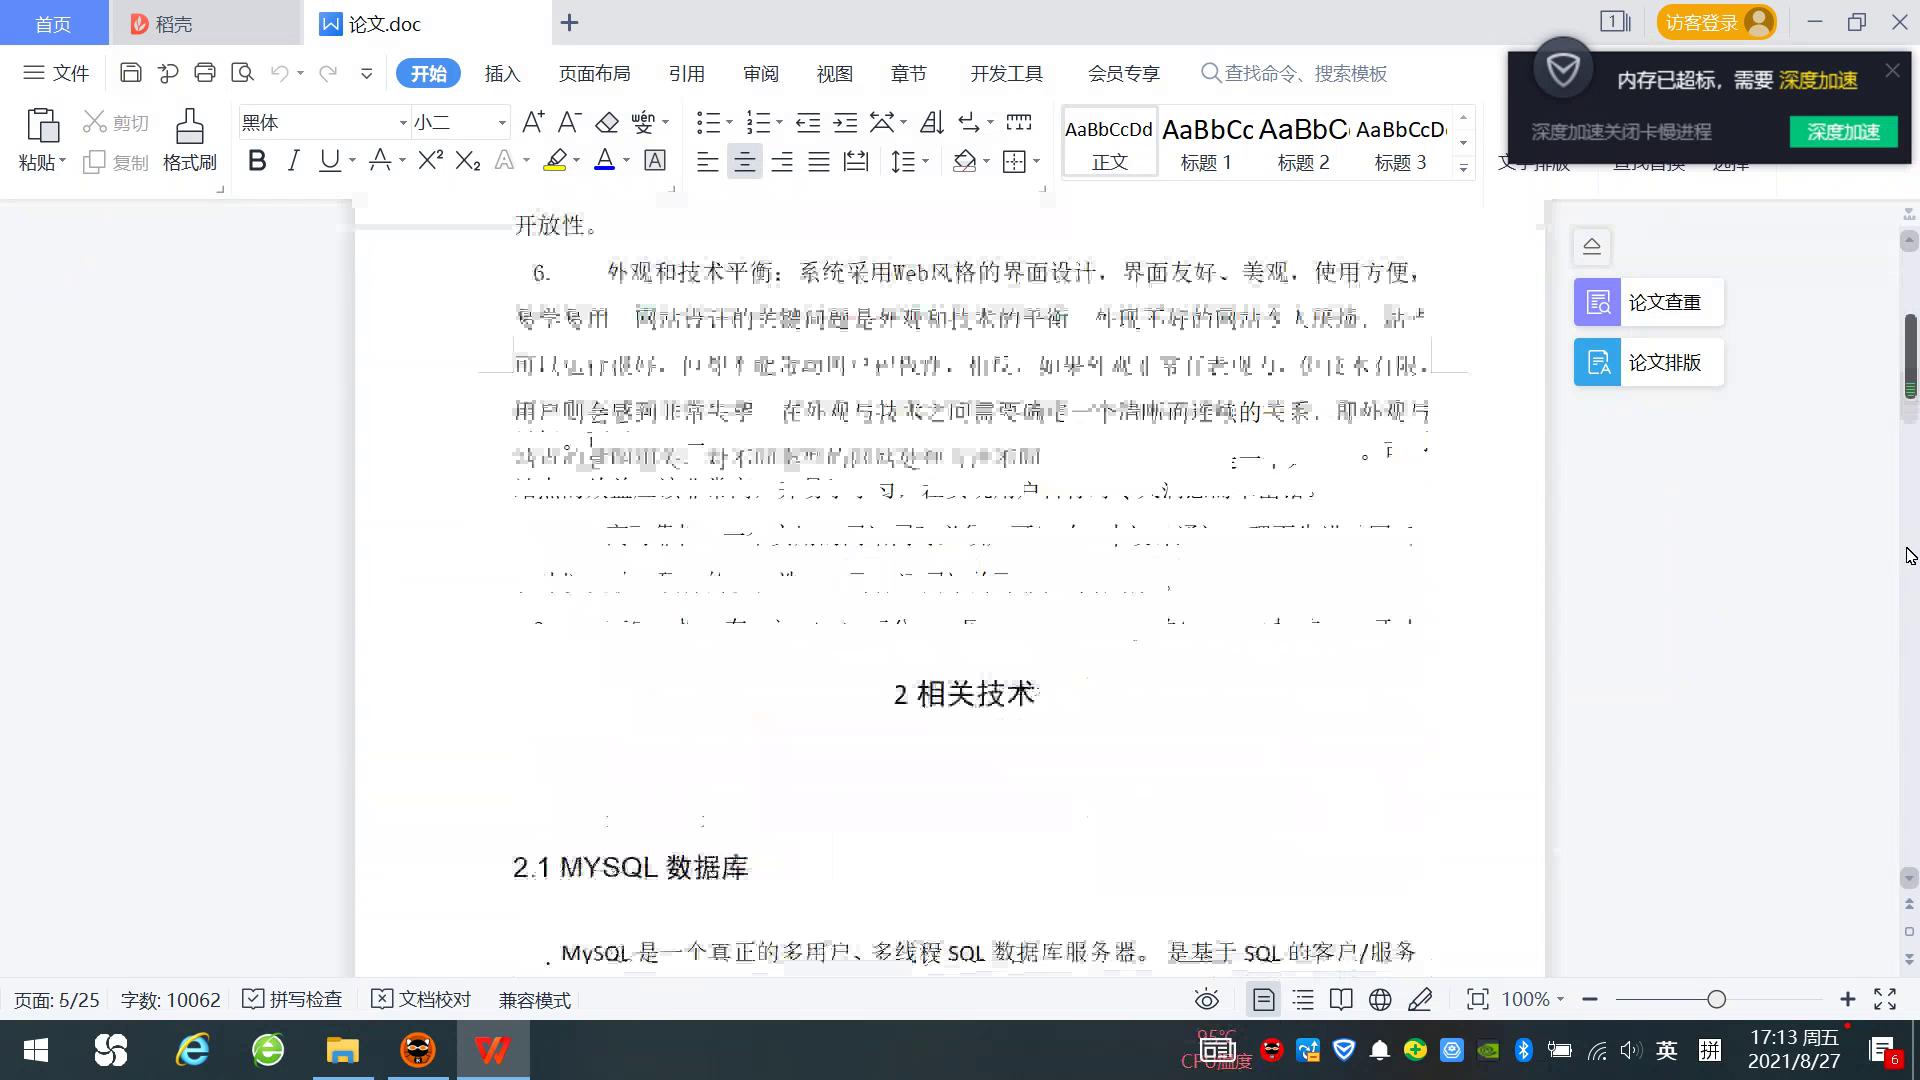Click the center alignment icon

[x=744, y=161]
